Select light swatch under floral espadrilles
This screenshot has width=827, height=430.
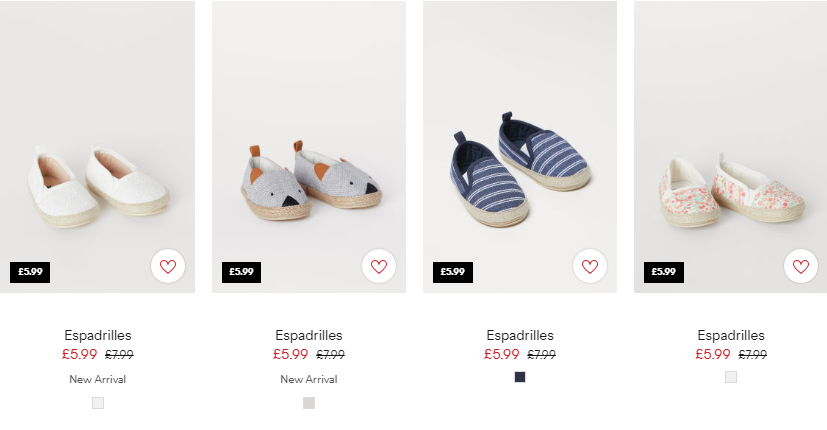point(731,377)
